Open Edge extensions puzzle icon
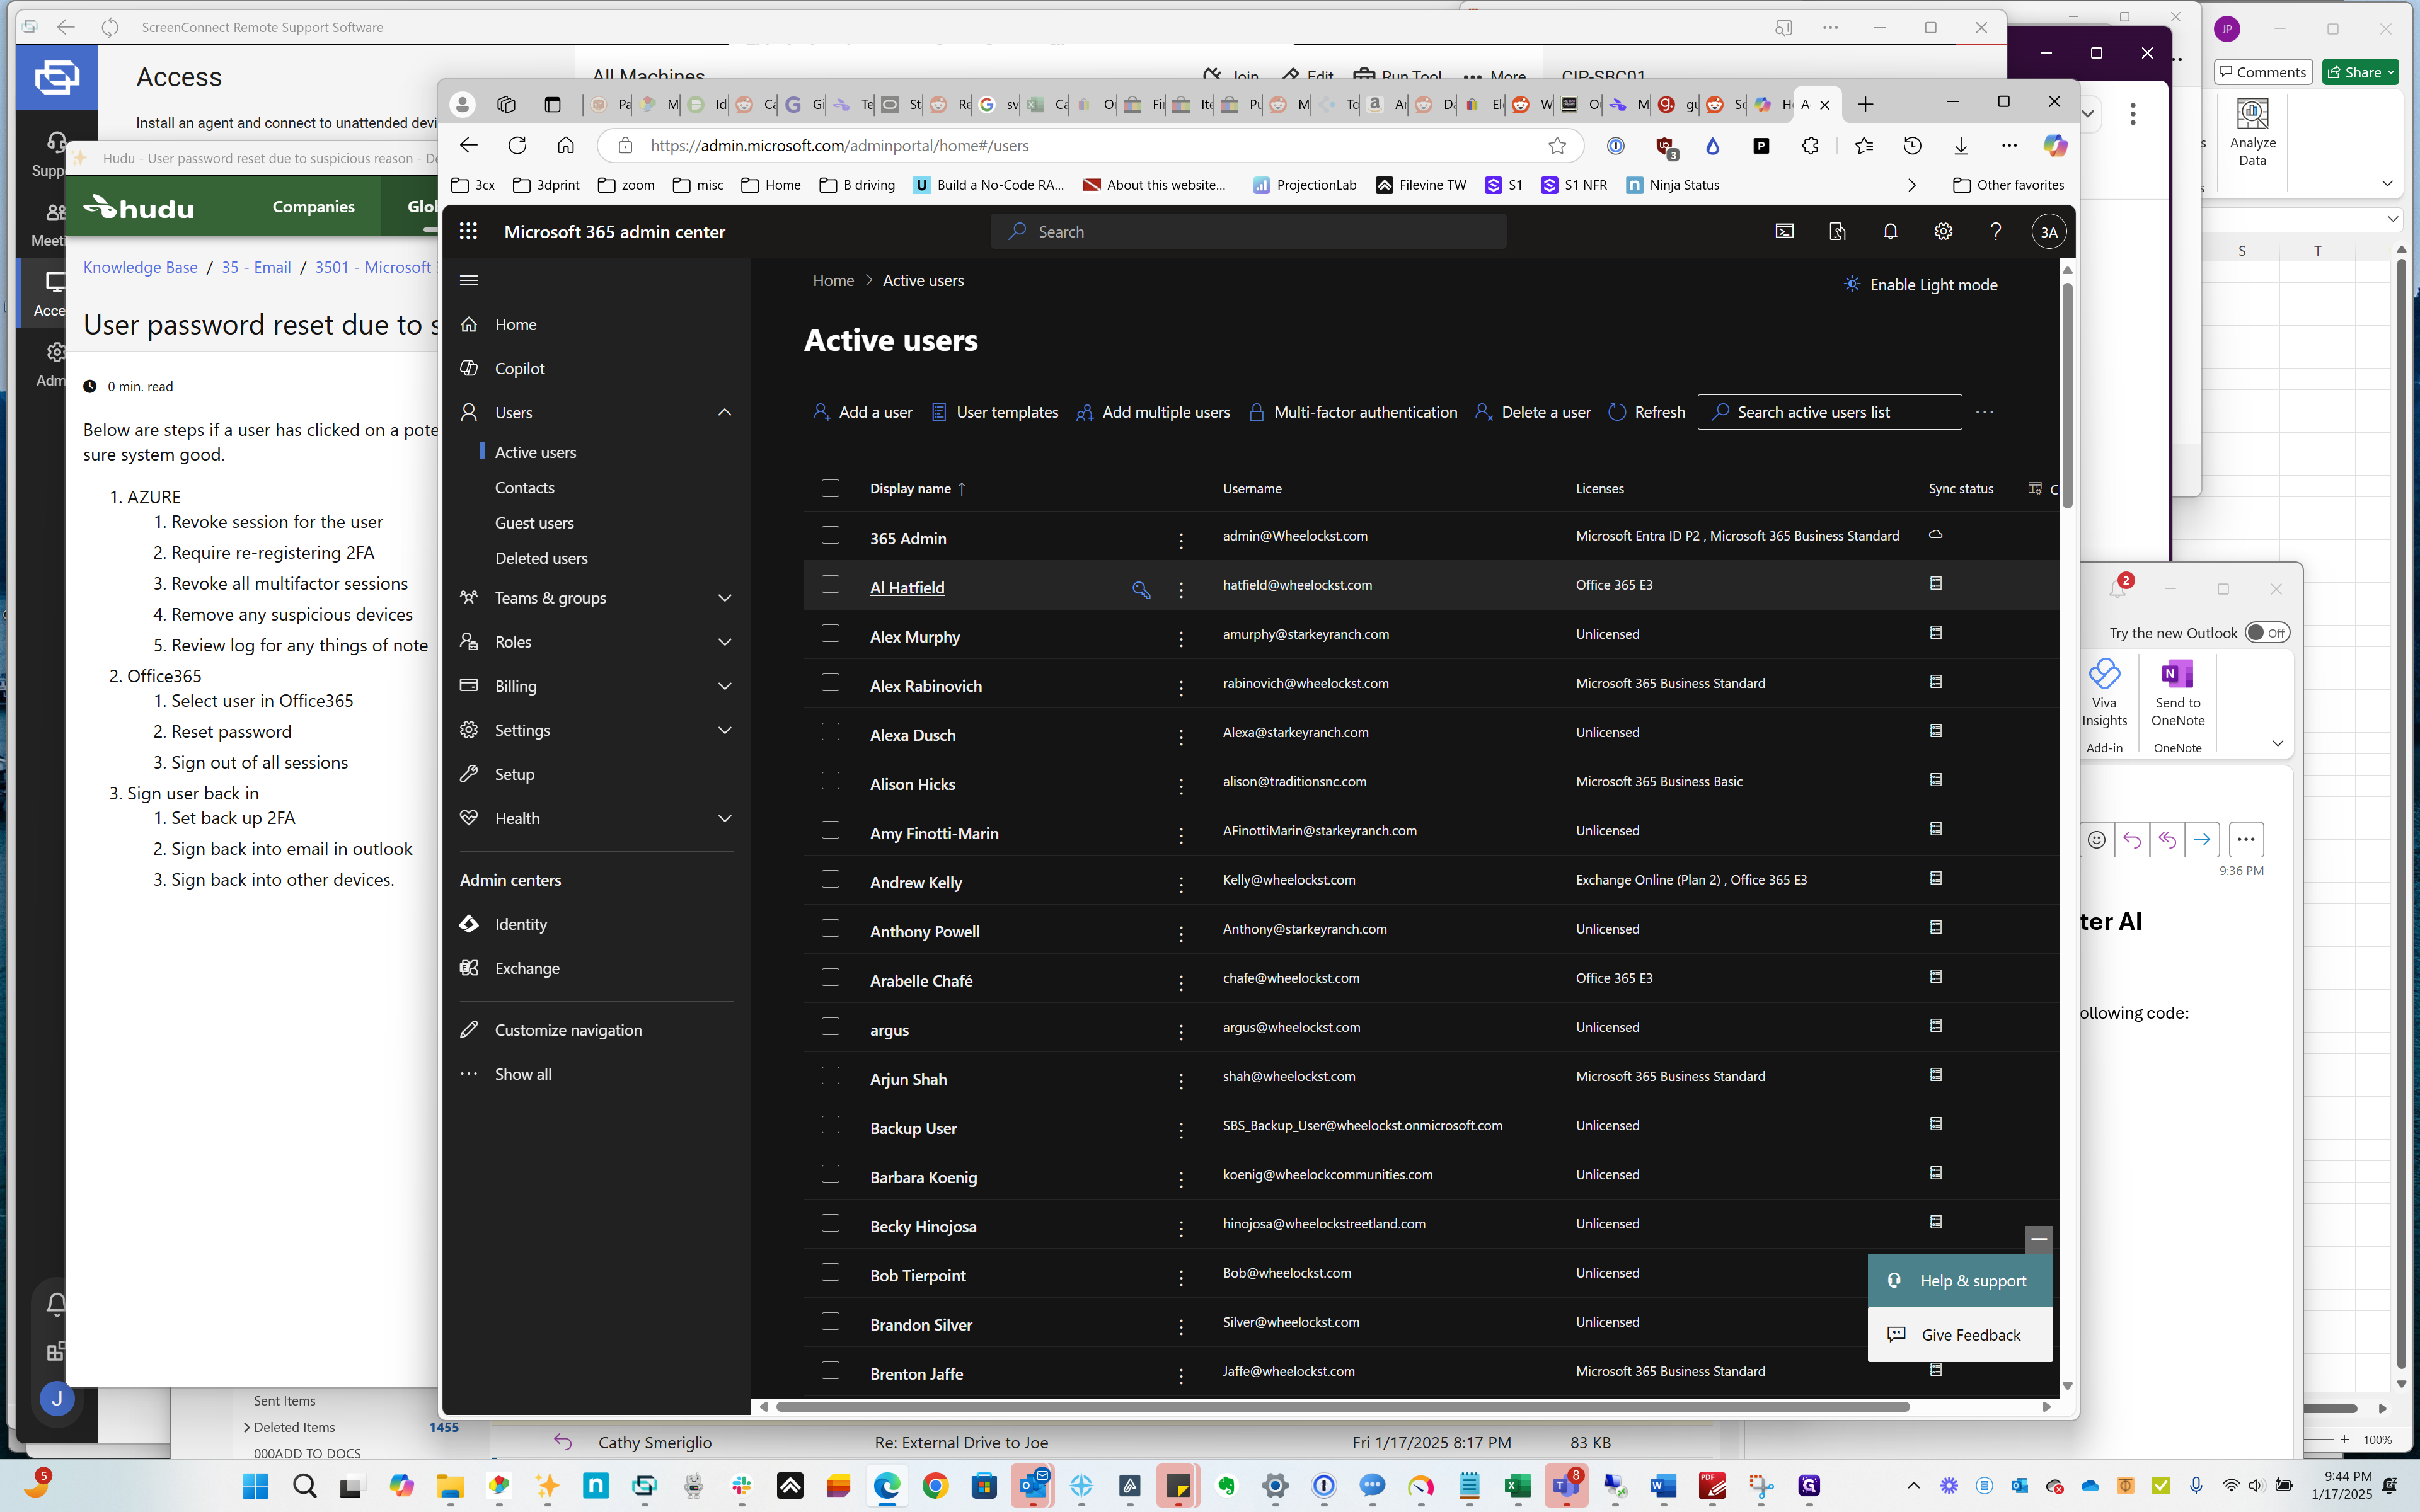Viewport: 2420px width, 1512px height. pos(1810,146)
